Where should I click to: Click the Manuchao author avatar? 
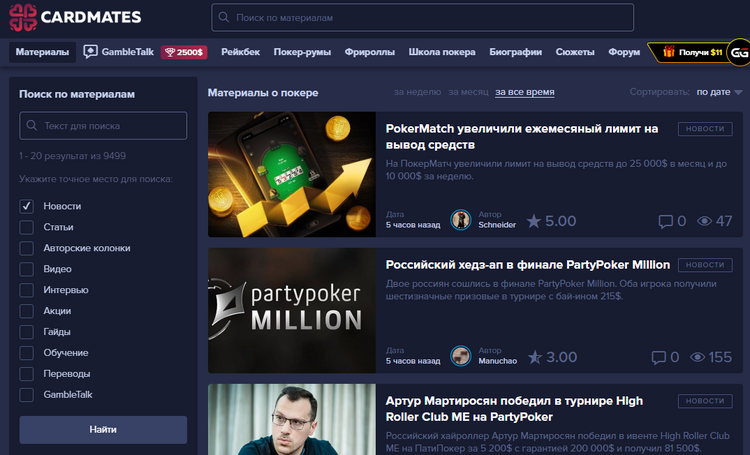pyautogui.click(x=461, y=356)
